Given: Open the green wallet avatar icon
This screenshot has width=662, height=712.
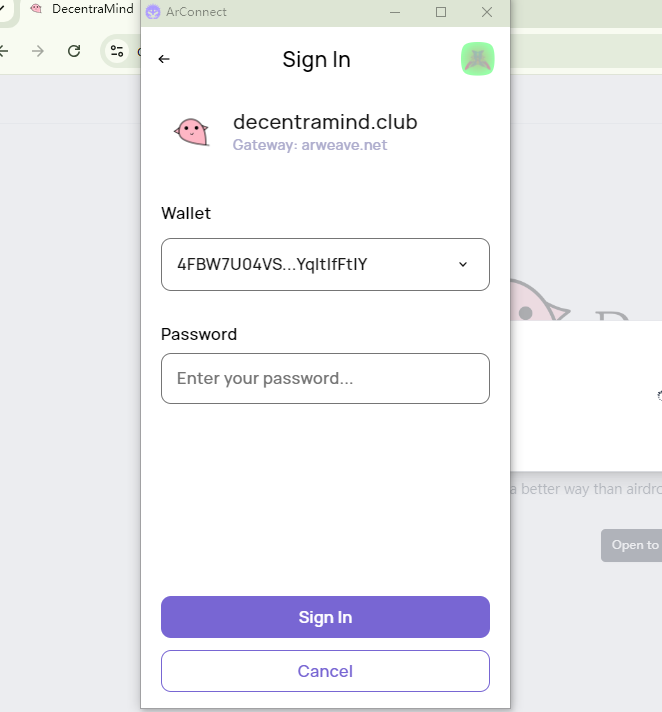Looking at the screenshot, I should [477, 59].
